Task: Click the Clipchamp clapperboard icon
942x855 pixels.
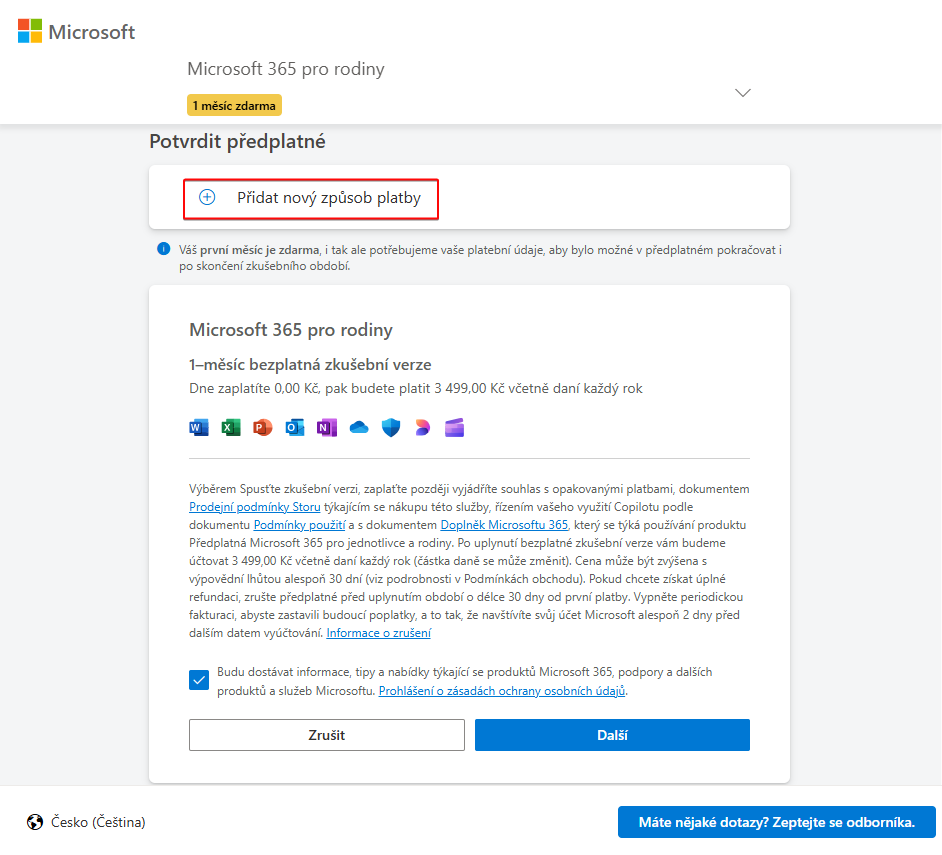Action: tap(455, 428)
